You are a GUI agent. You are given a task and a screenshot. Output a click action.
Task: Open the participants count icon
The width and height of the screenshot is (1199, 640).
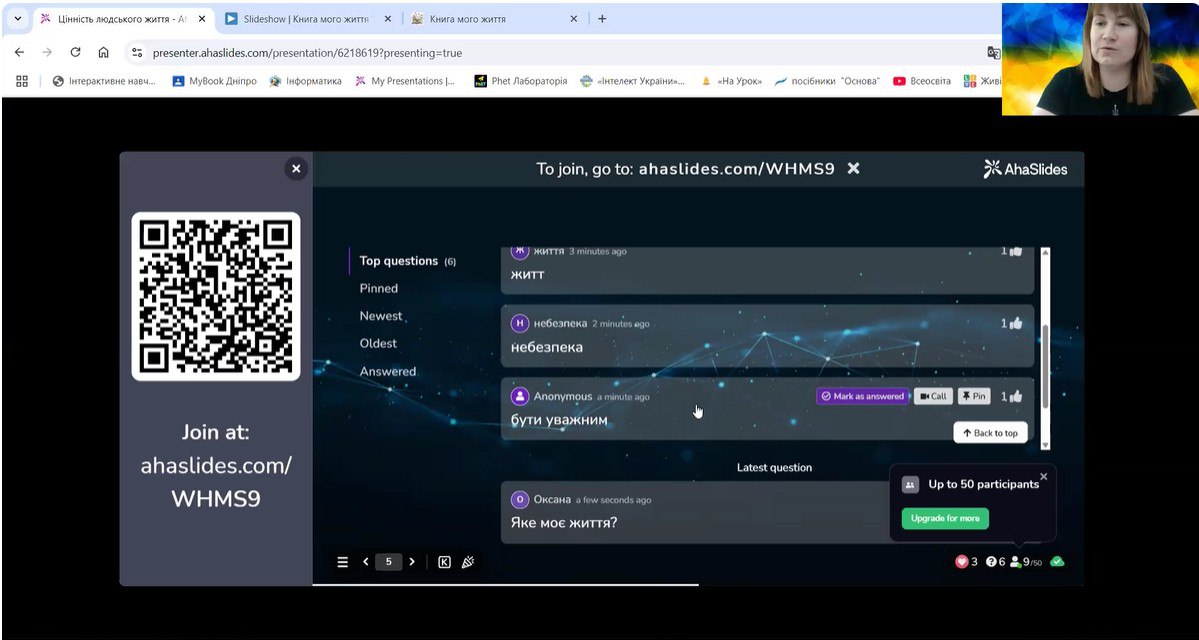coord(1025,562)
